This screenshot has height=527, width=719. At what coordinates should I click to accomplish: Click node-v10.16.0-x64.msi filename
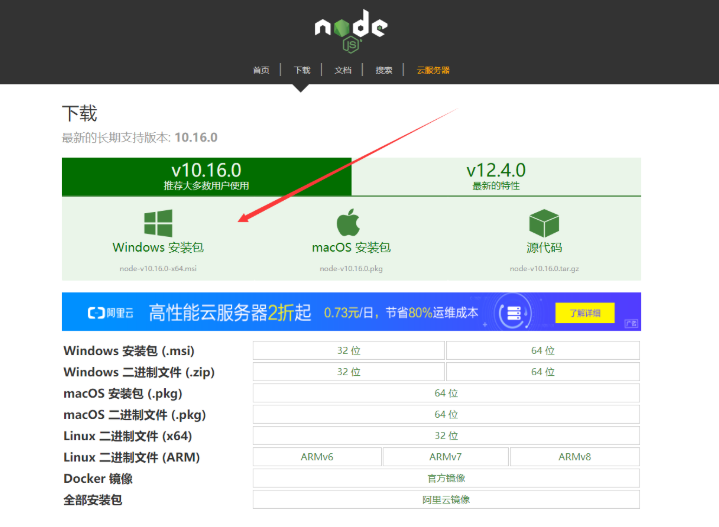[158, 268]
